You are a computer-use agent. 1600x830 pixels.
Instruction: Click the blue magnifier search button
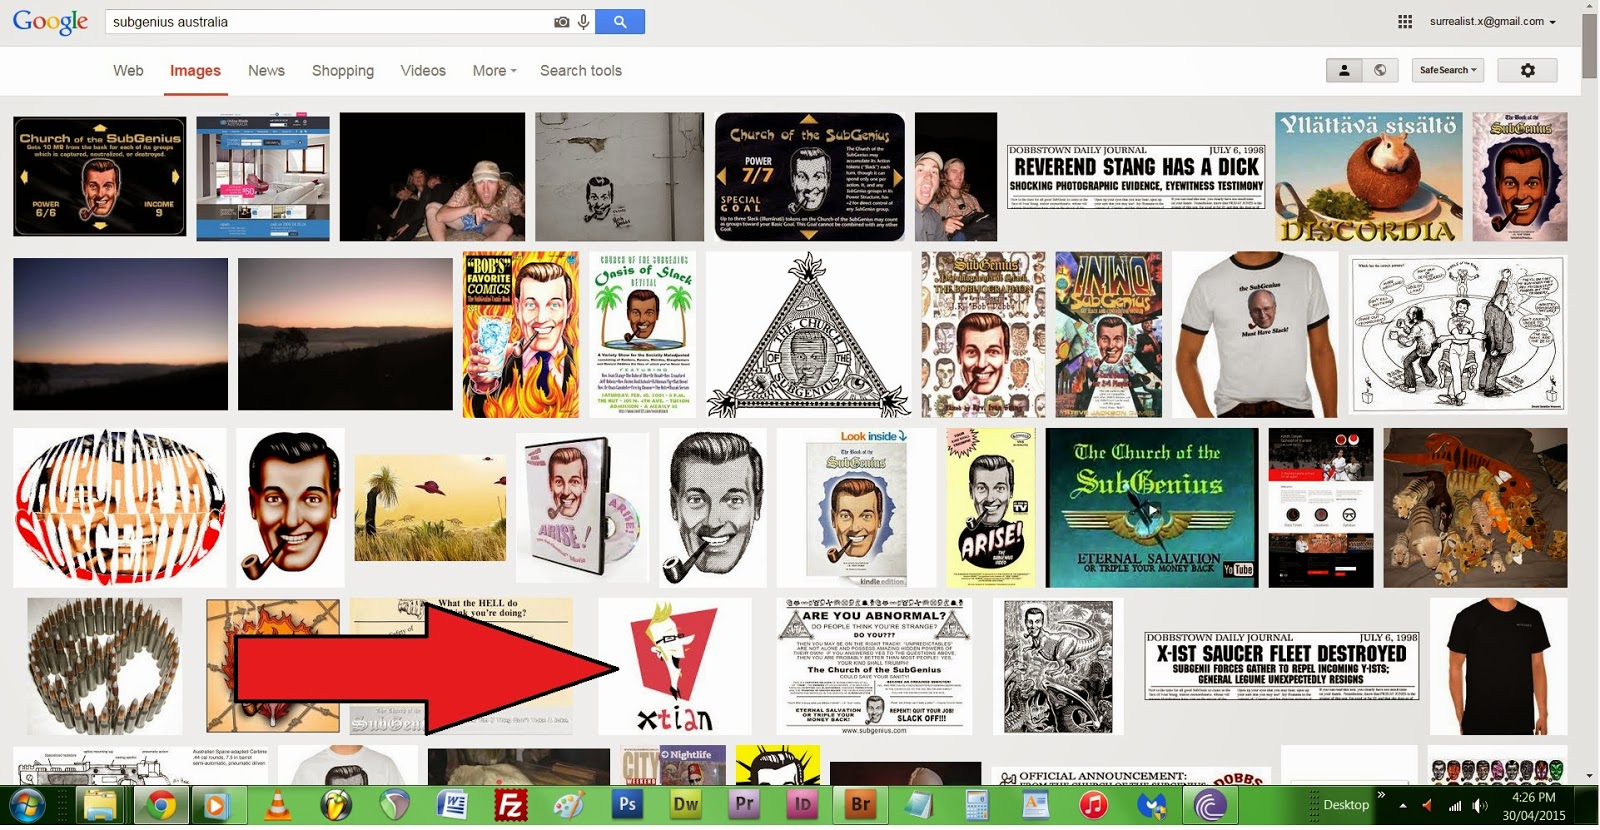pos(620,21)
